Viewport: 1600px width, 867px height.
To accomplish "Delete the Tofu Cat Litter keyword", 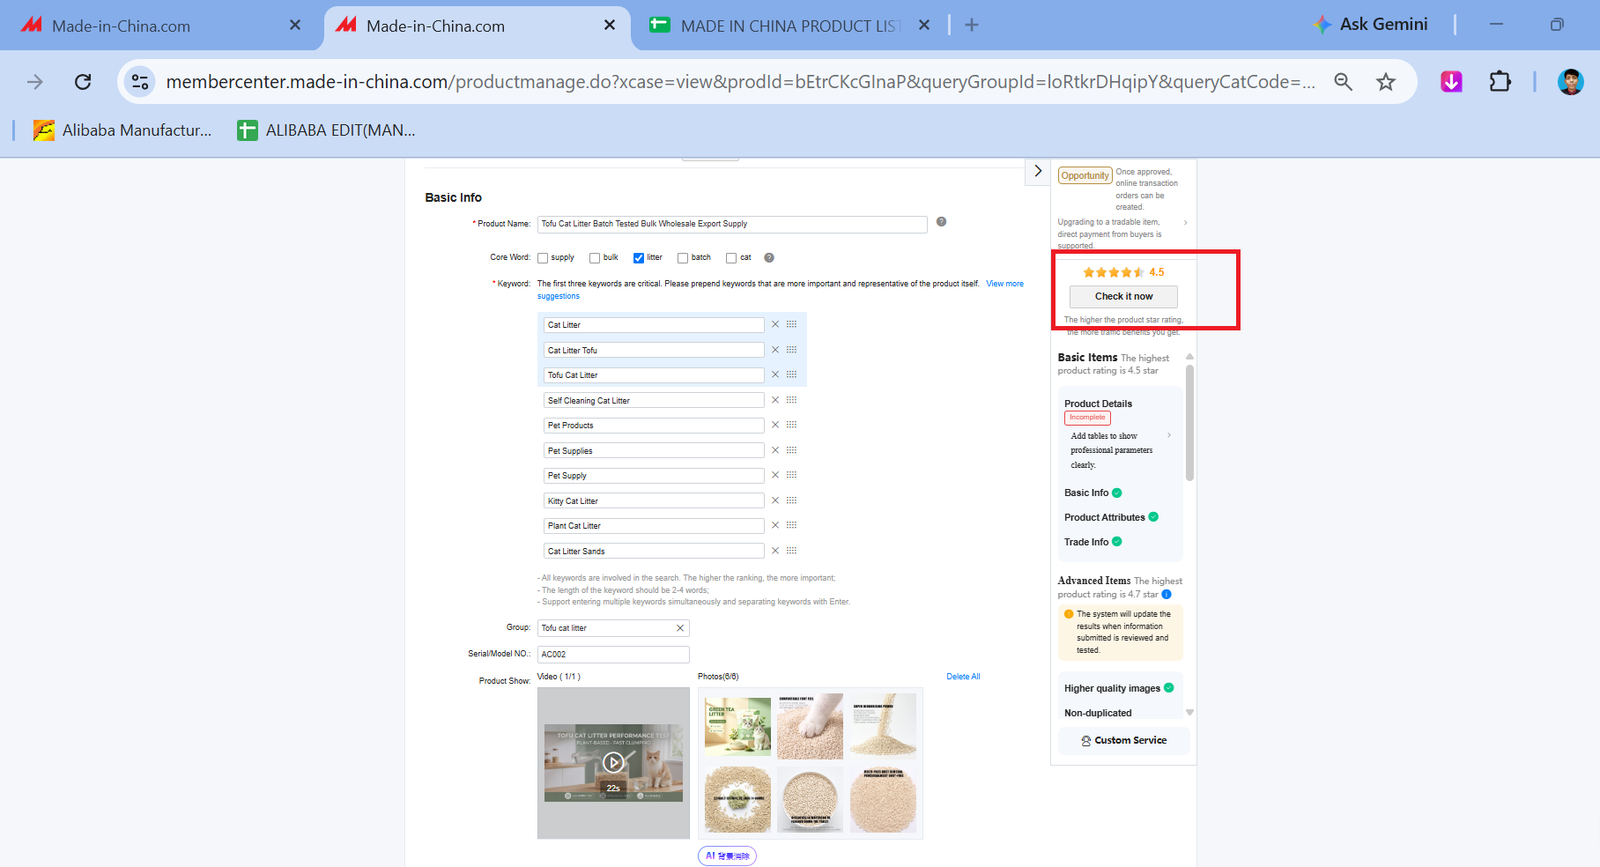I will coord(775,375).
